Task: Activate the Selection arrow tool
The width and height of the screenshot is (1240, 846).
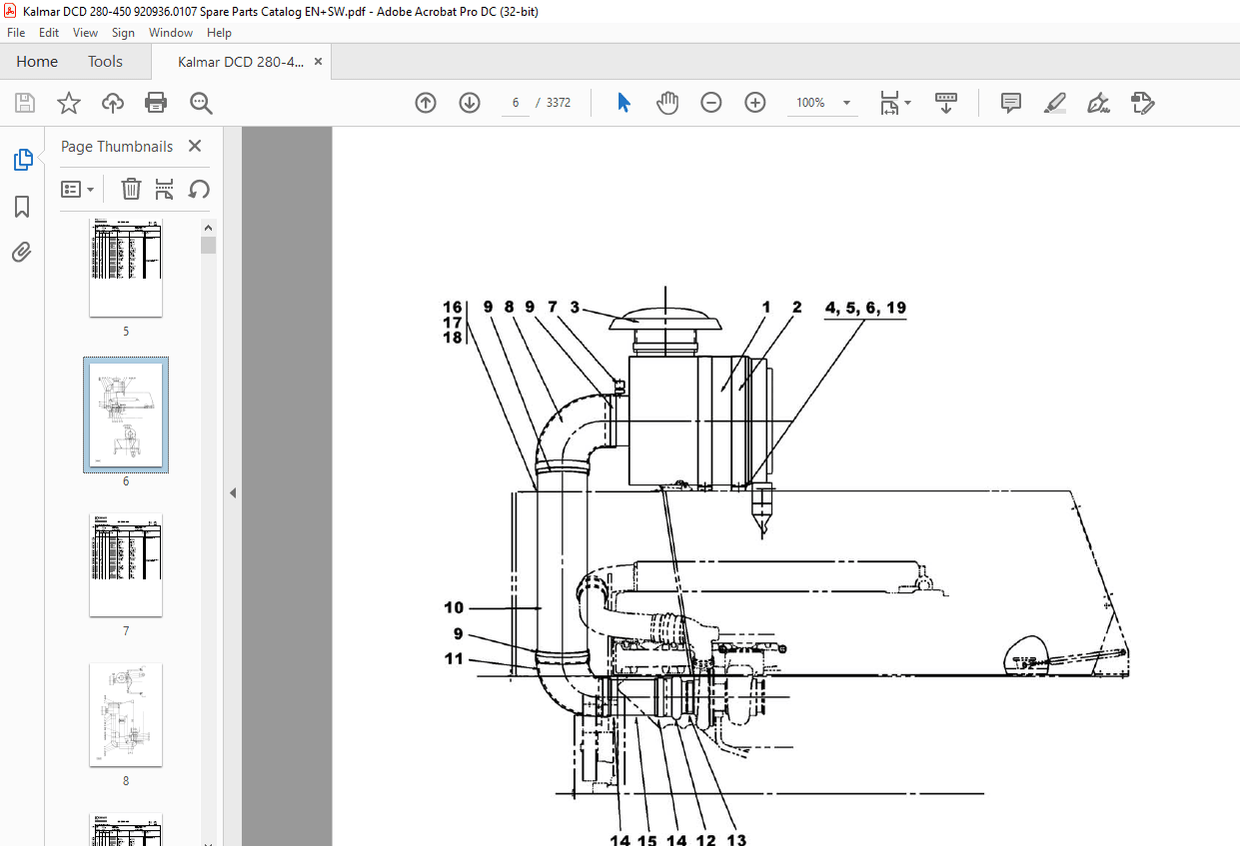Action: pyautogui.click(x=623, y=102)
